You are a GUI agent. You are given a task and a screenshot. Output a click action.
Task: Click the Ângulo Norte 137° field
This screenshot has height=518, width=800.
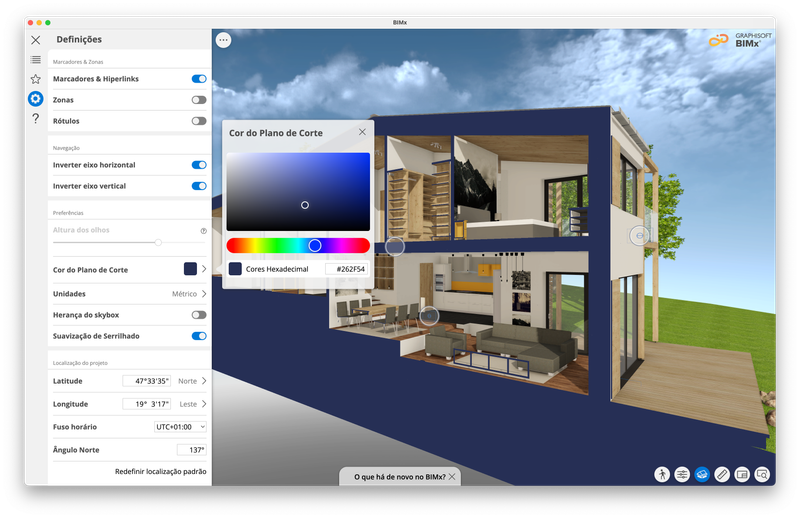tap(191, 450)
